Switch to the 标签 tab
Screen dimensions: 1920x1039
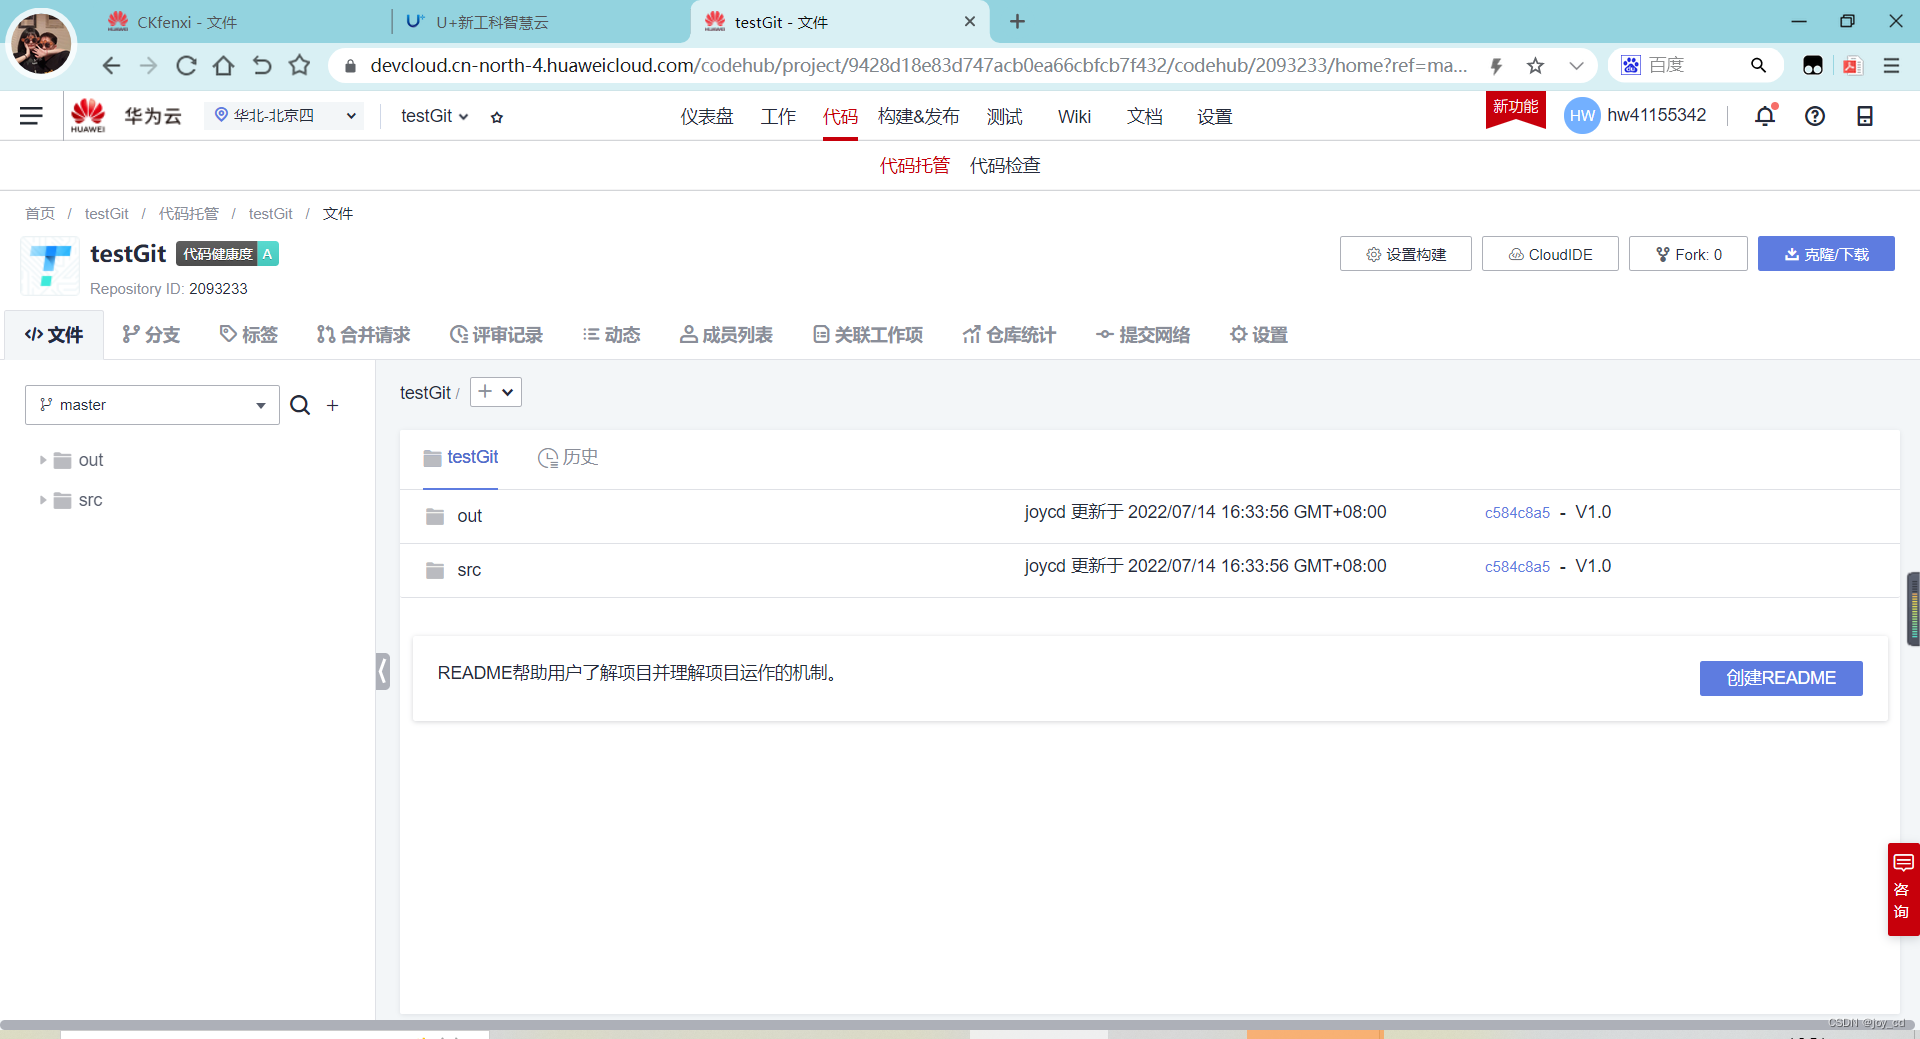tap(248, 335)
